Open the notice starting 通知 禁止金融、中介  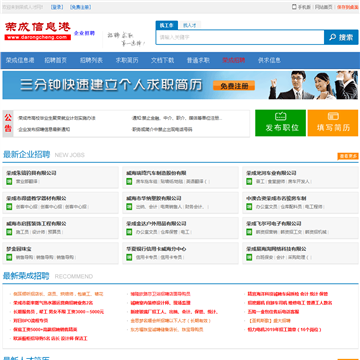(177, 118)
